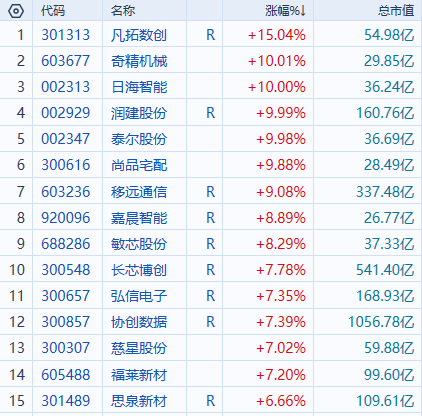Open stock name 尚品宅配

[x=139, y=165]
